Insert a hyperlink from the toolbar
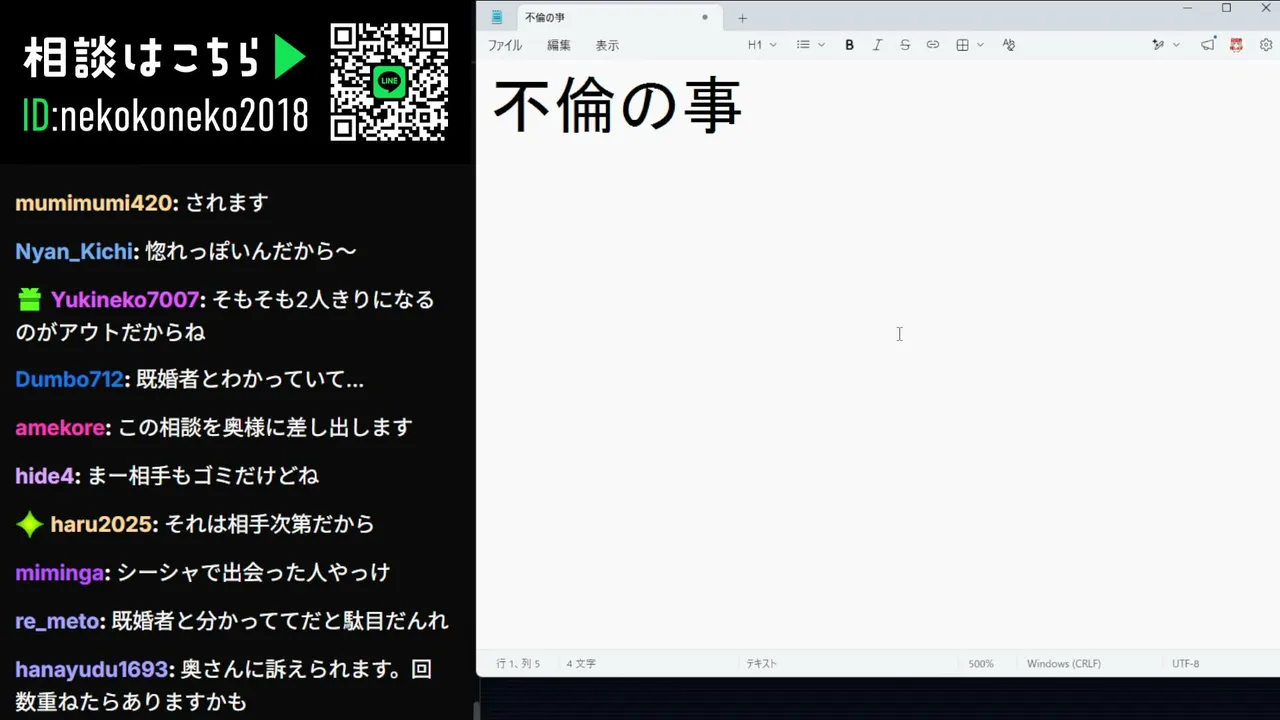 point(933,45)
